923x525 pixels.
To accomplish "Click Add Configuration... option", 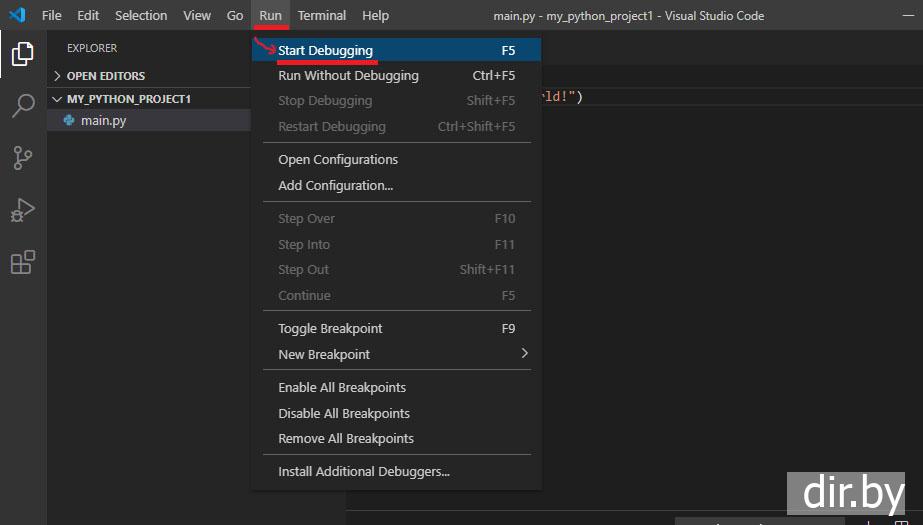I will tap(335, 185).
